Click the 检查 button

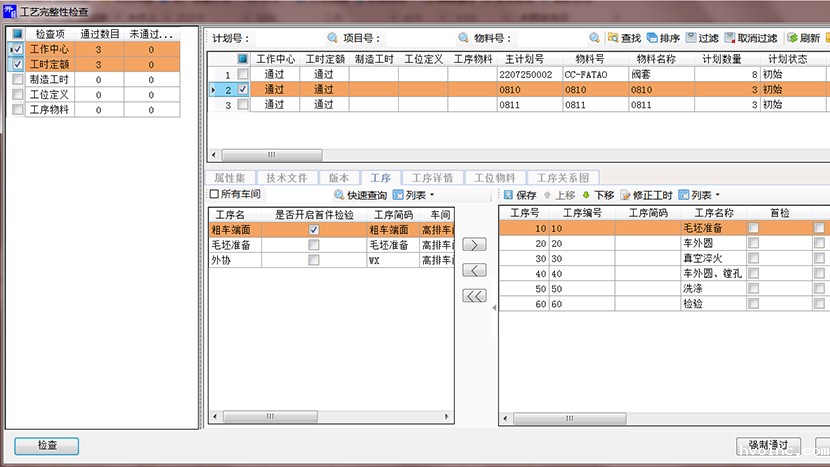coord(47,446)
